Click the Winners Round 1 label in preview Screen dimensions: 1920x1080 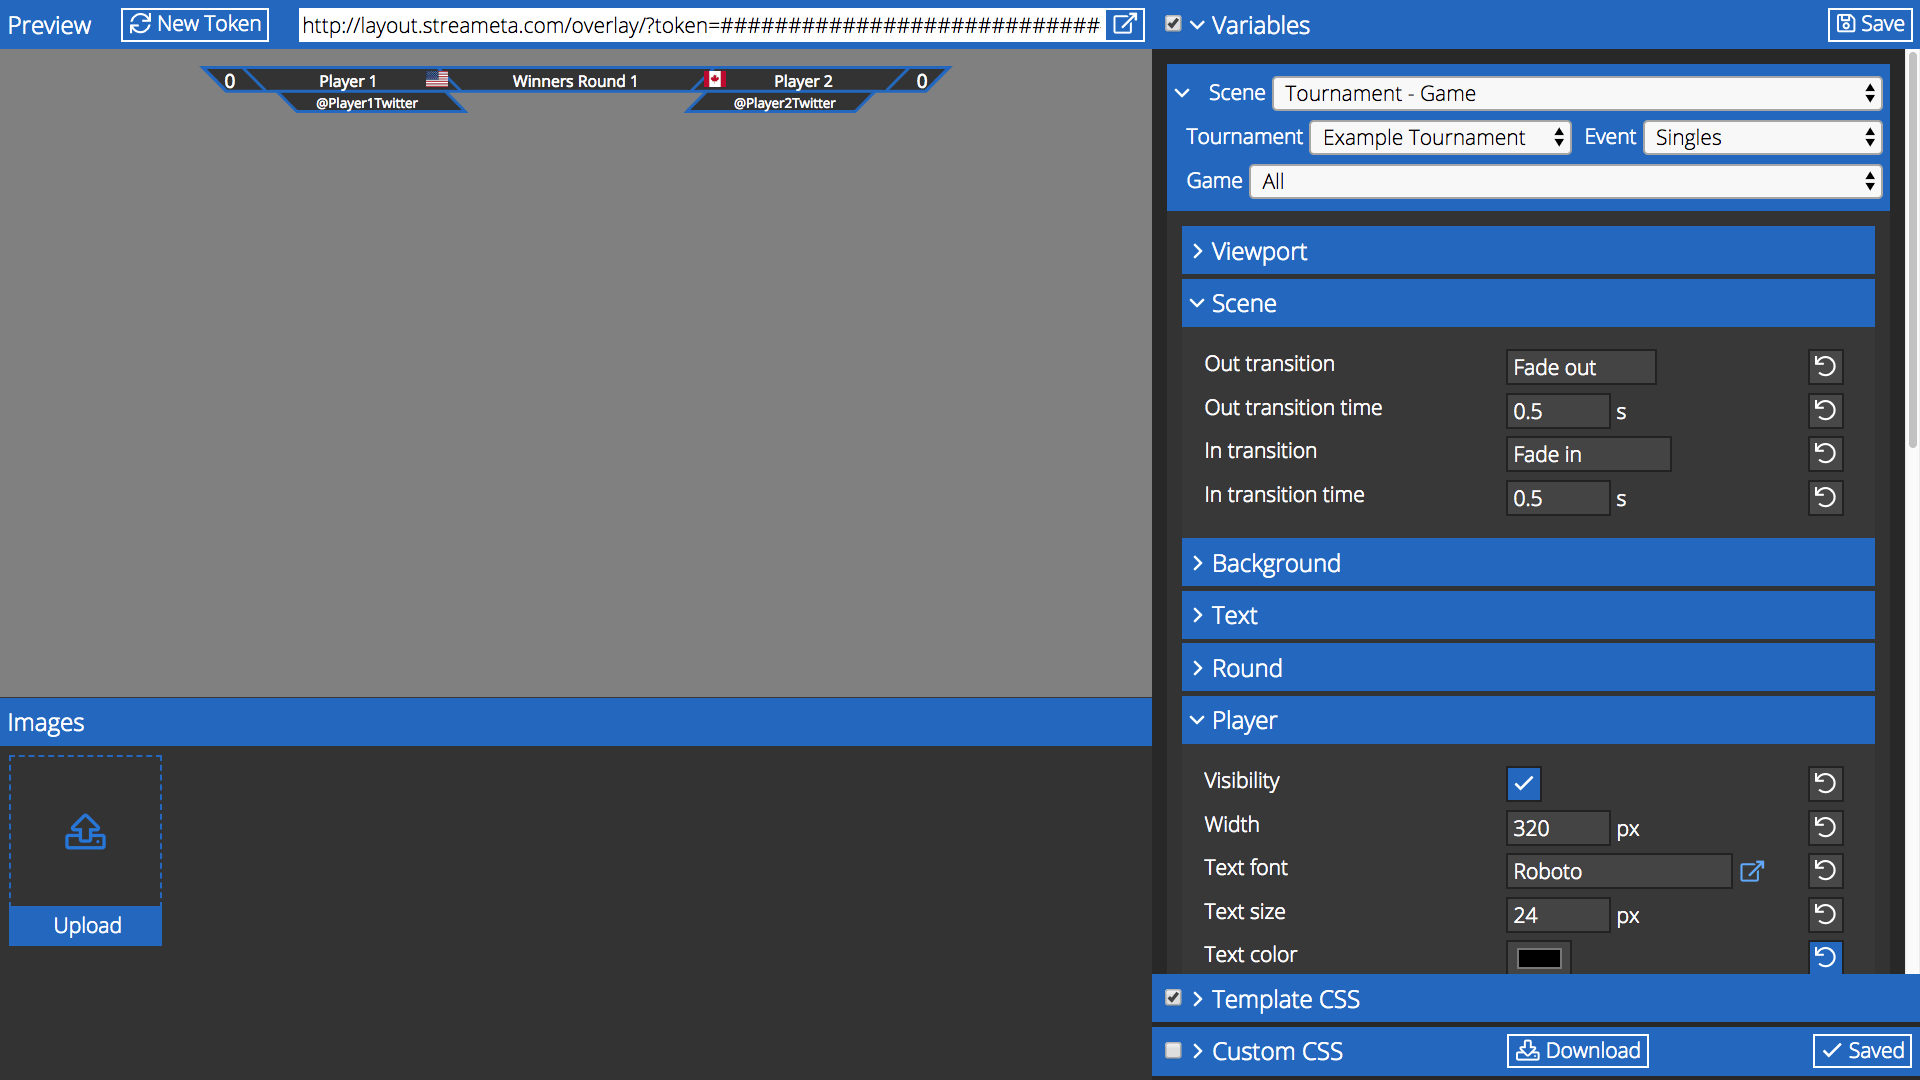(575, 81)
